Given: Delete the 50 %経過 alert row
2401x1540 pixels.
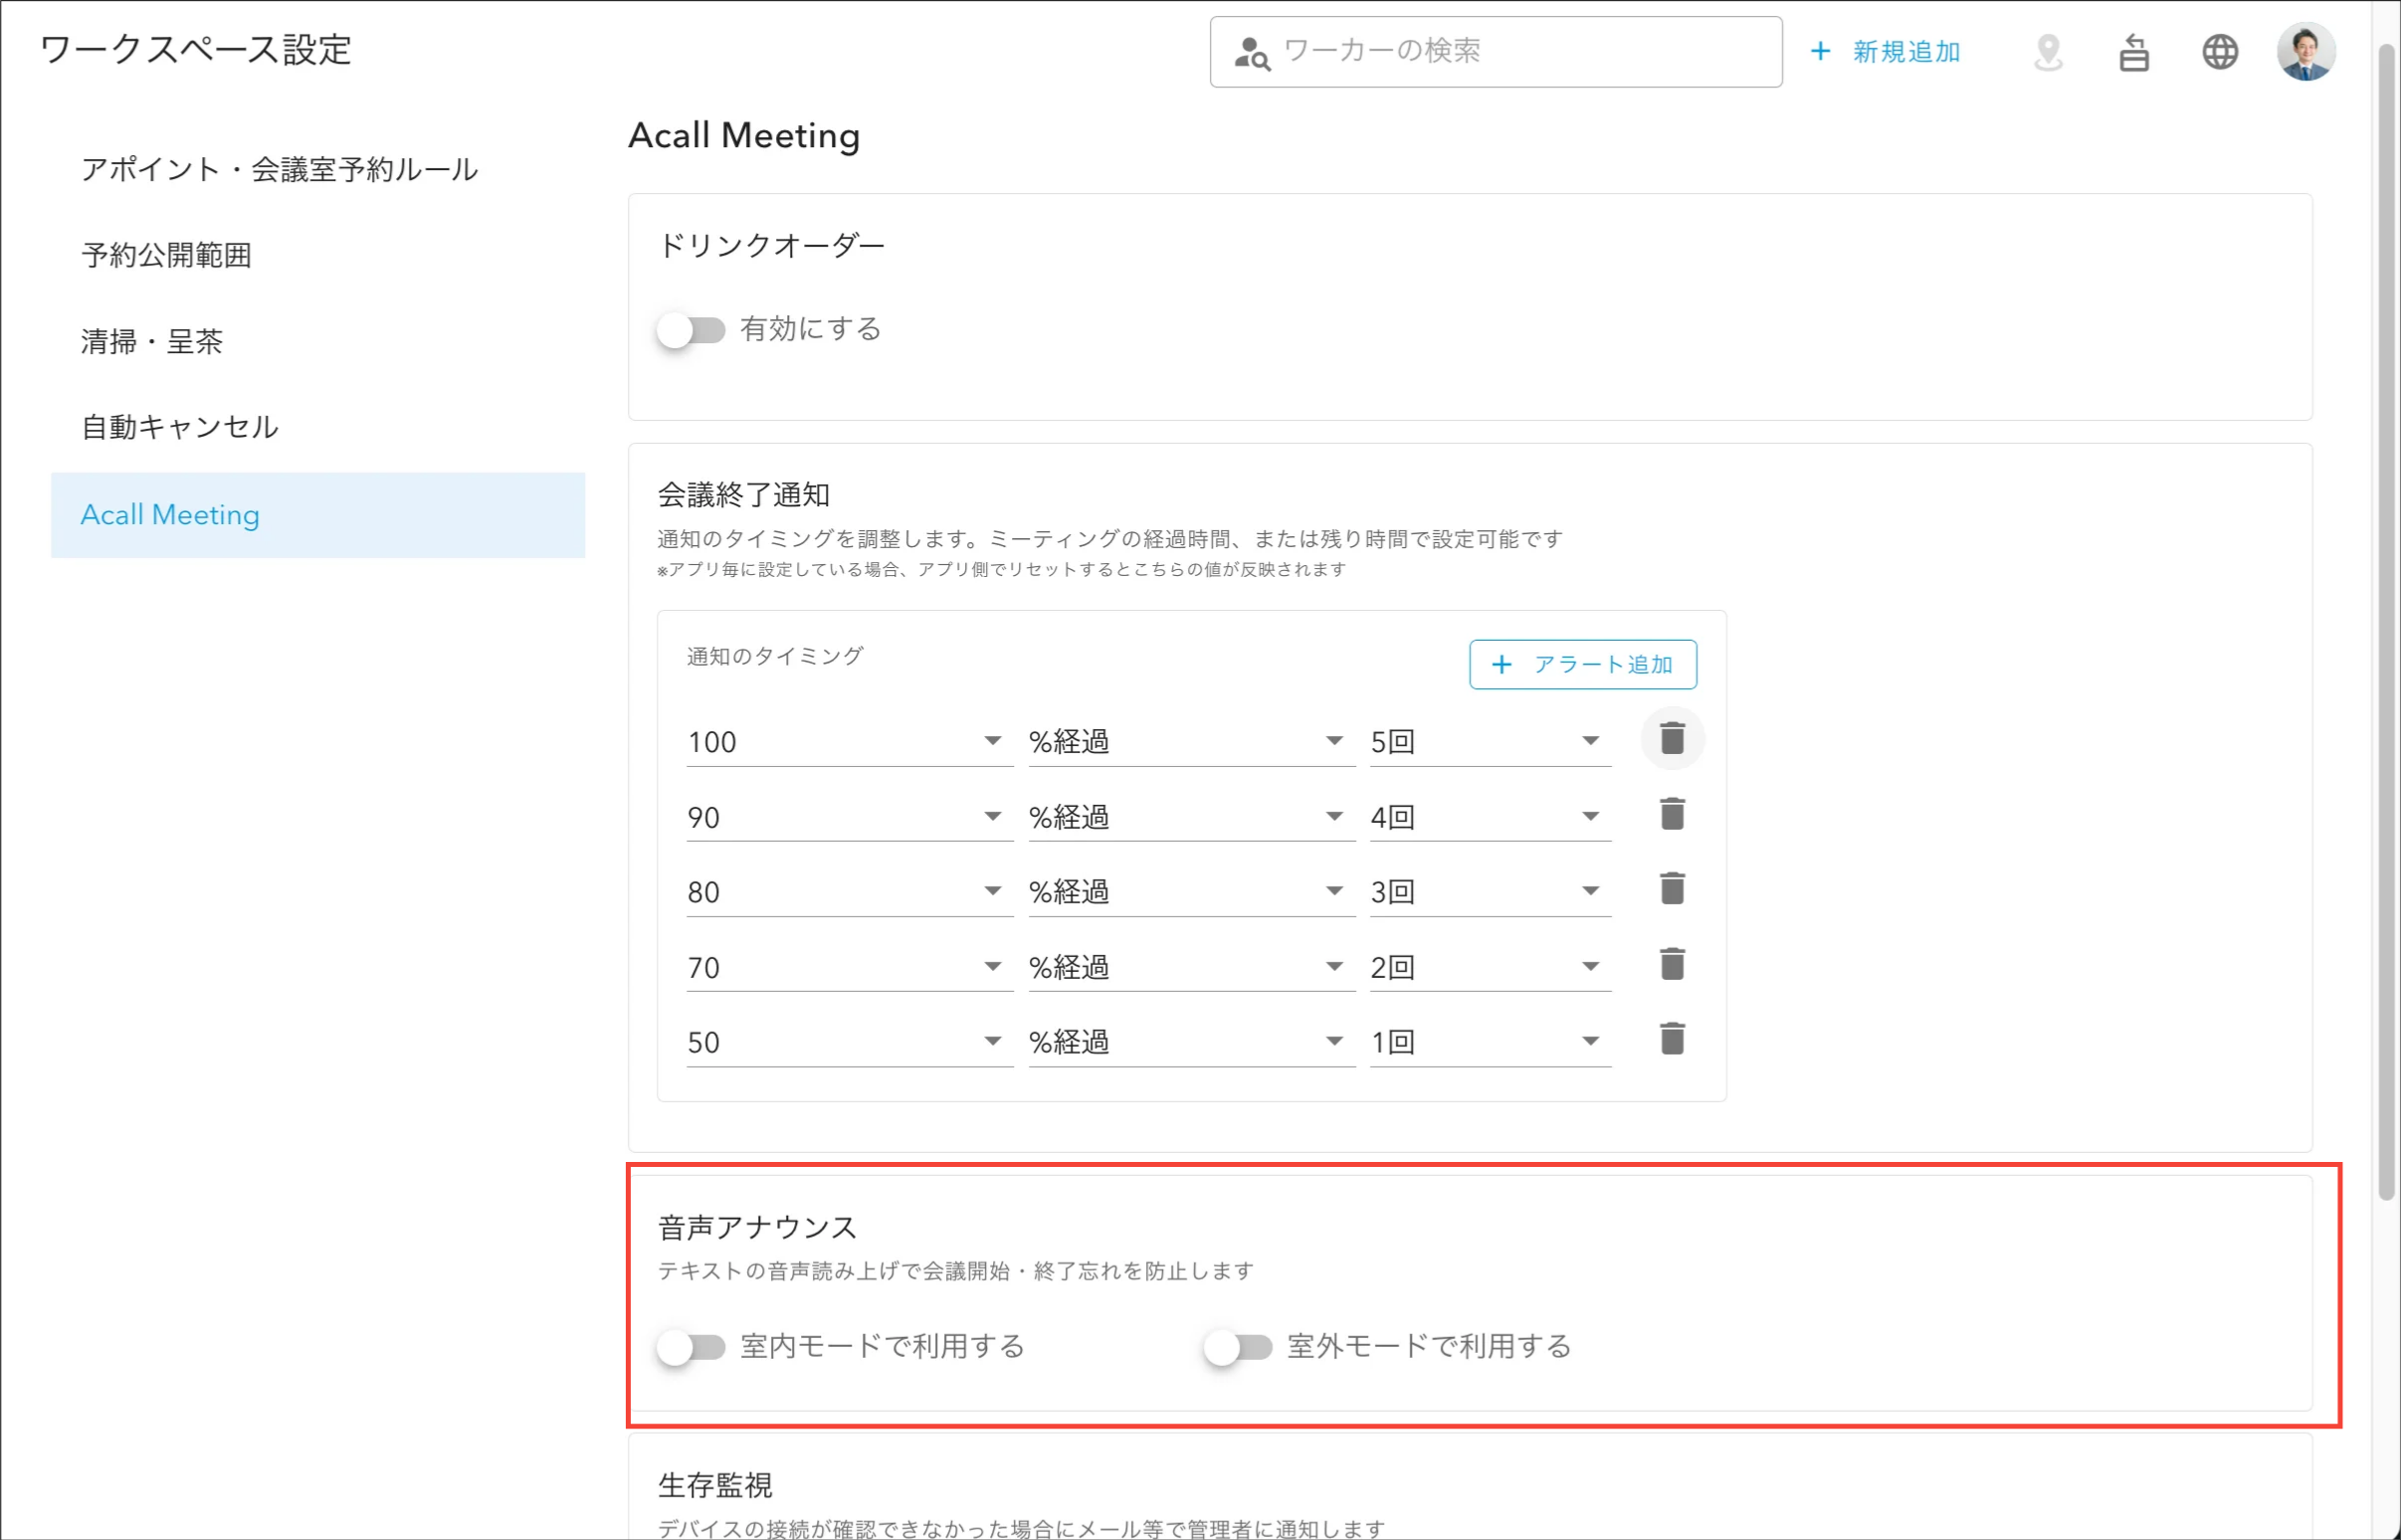Looking at the screenshot, I should 1672,1039.
